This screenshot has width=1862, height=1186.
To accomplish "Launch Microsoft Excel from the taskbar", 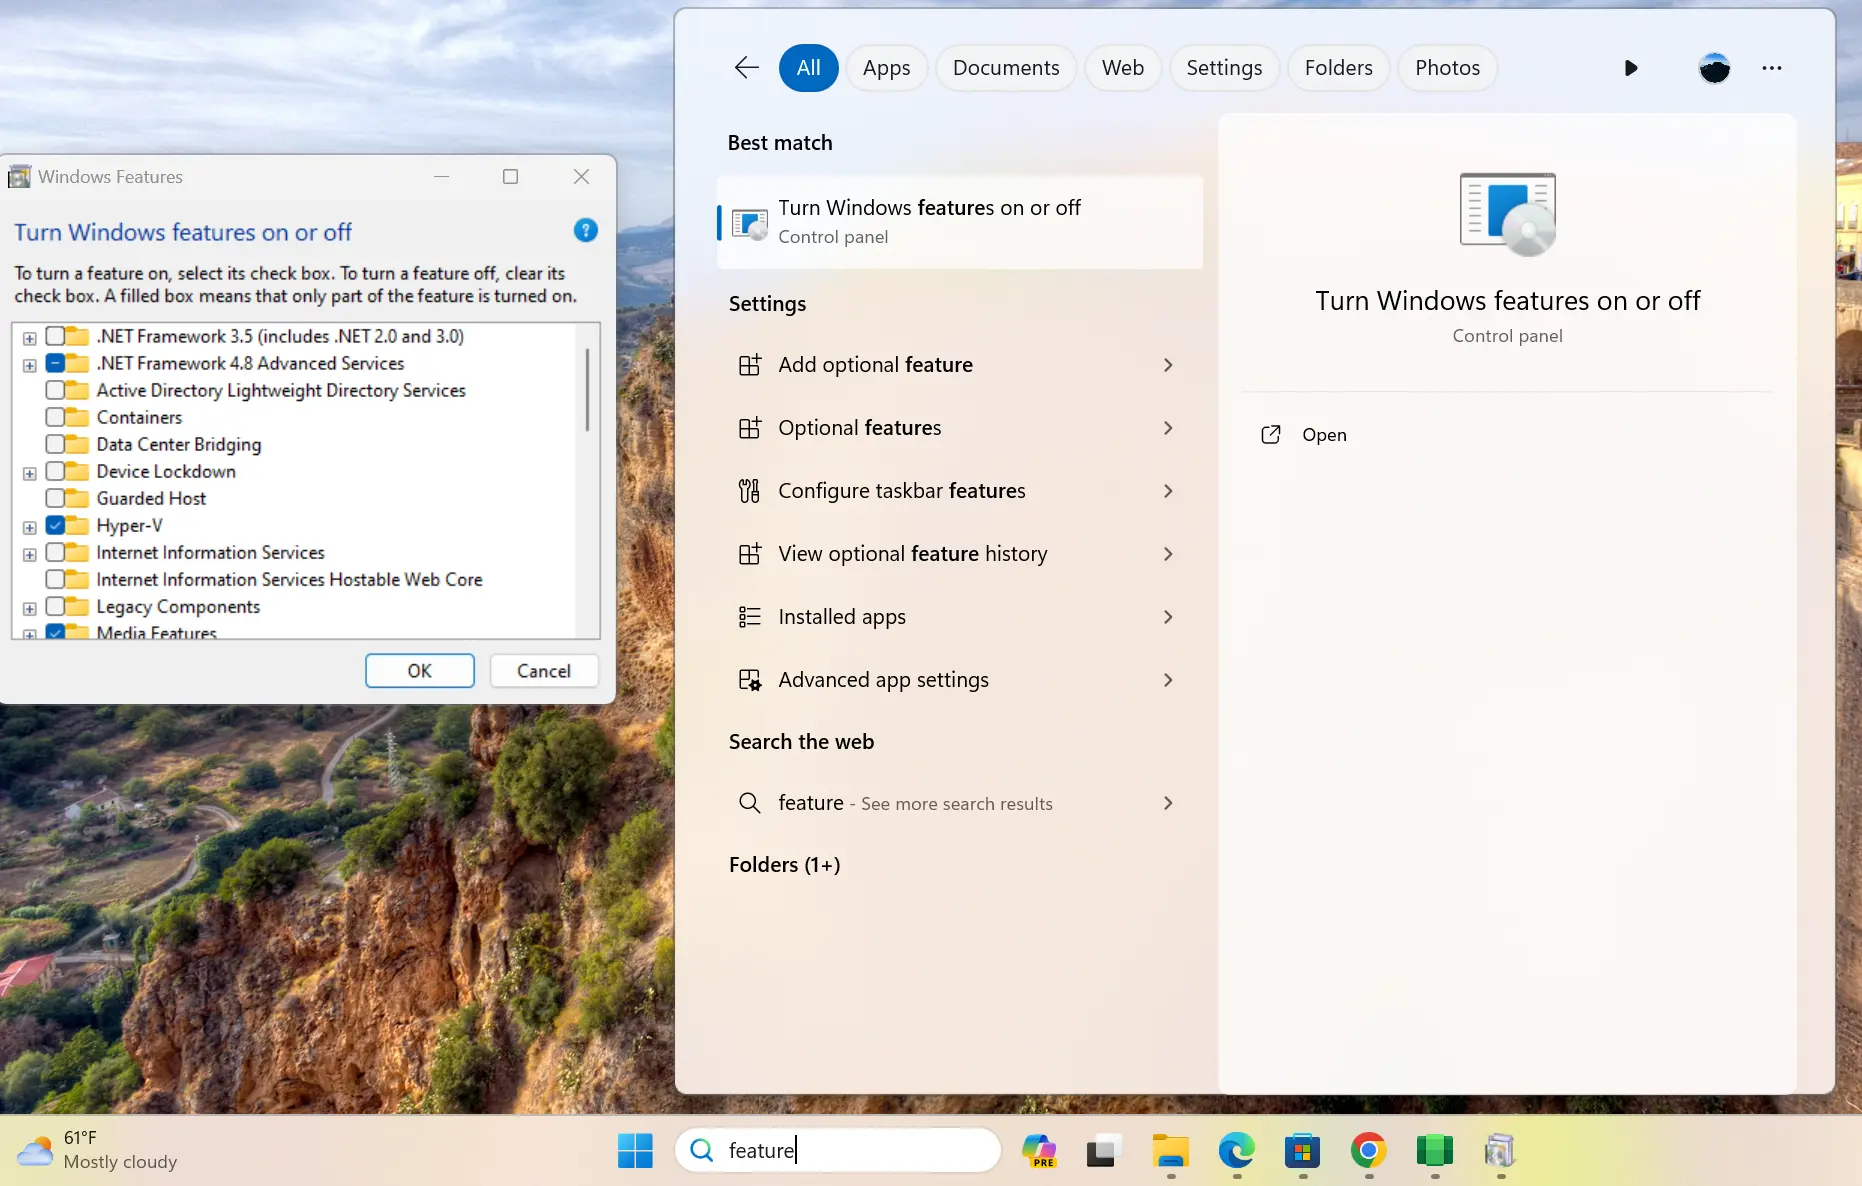I will pos(1434,1151).
